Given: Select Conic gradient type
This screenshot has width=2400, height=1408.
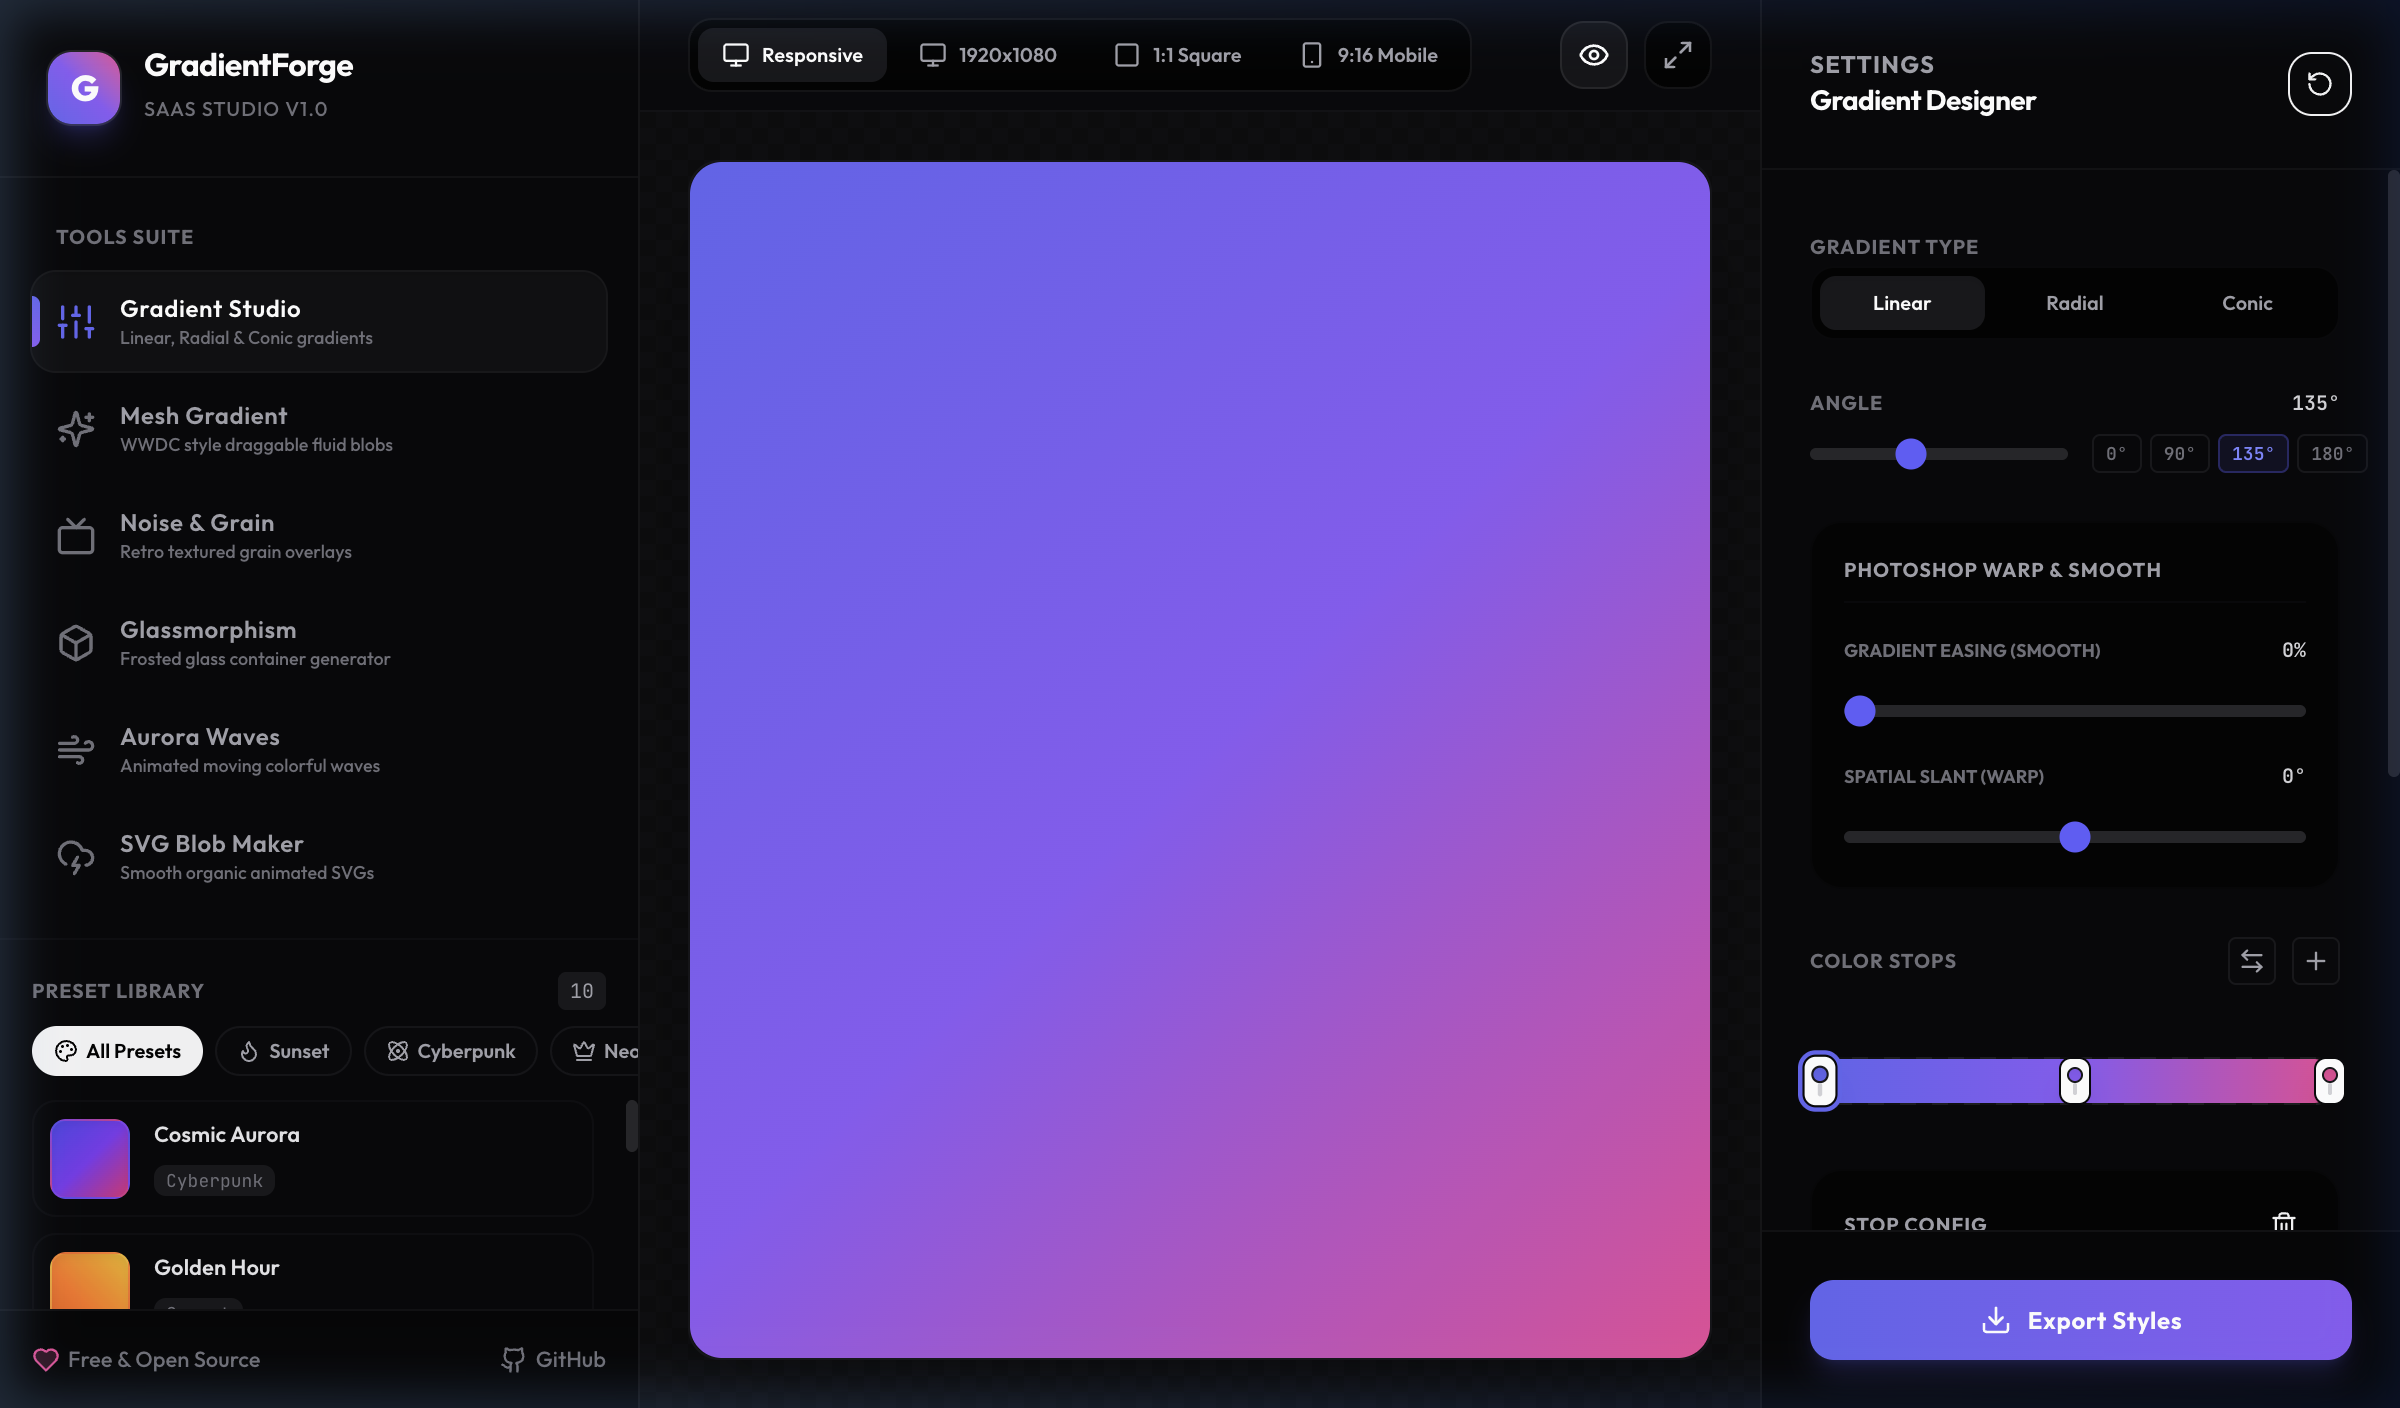Looking at the screenshot, I should pos(2246,303).
